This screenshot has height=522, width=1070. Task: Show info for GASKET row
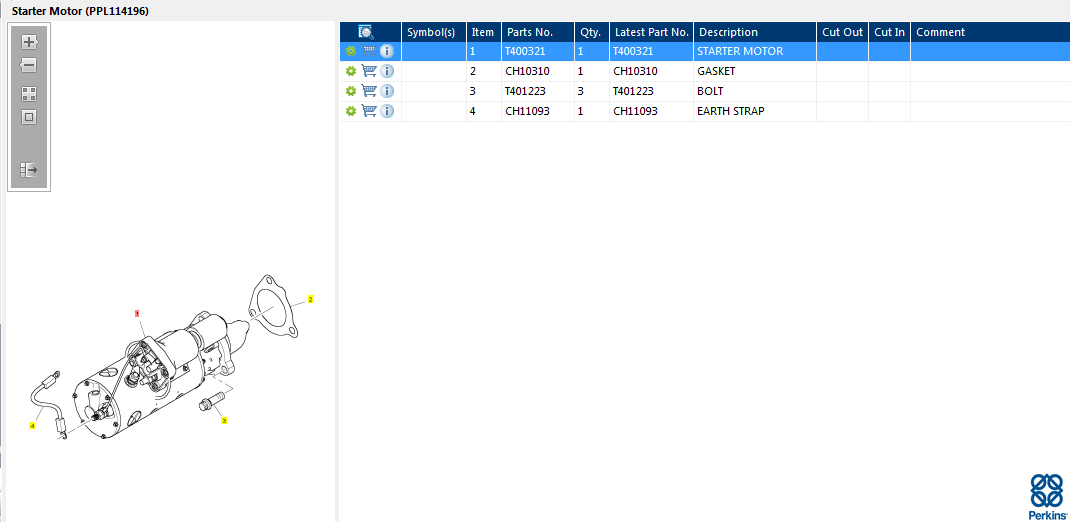tap(387, 71)
